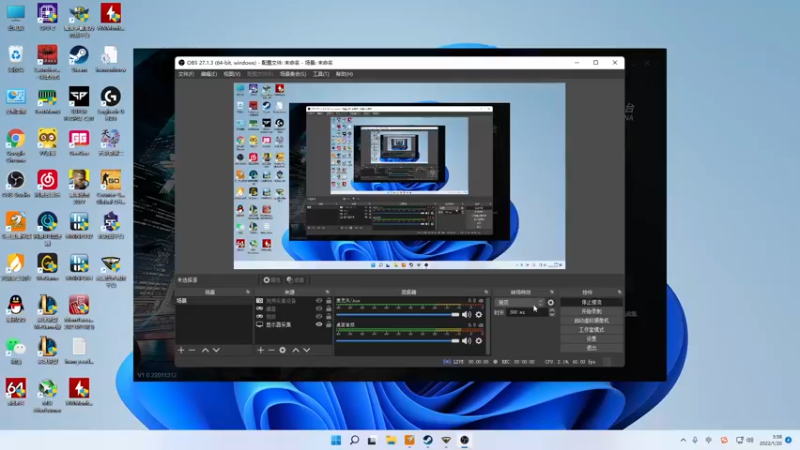Click the 开始录制 button

coord(591,311)
